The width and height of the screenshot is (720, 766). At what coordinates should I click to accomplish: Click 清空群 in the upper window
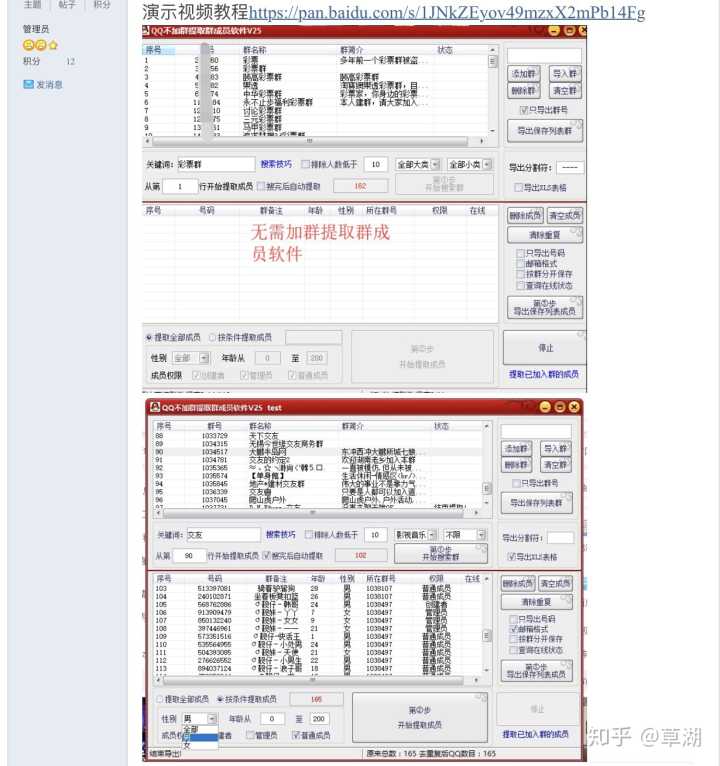pos(565,90)
